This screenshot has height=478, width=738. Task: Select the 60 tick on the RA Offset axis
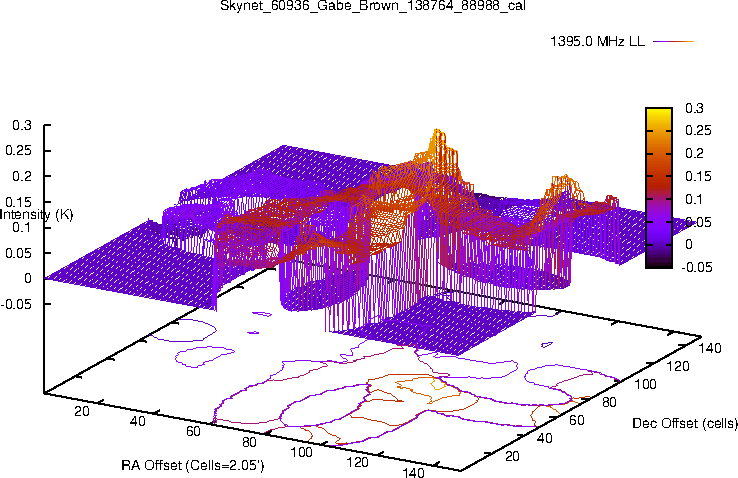tap(193, 431)
